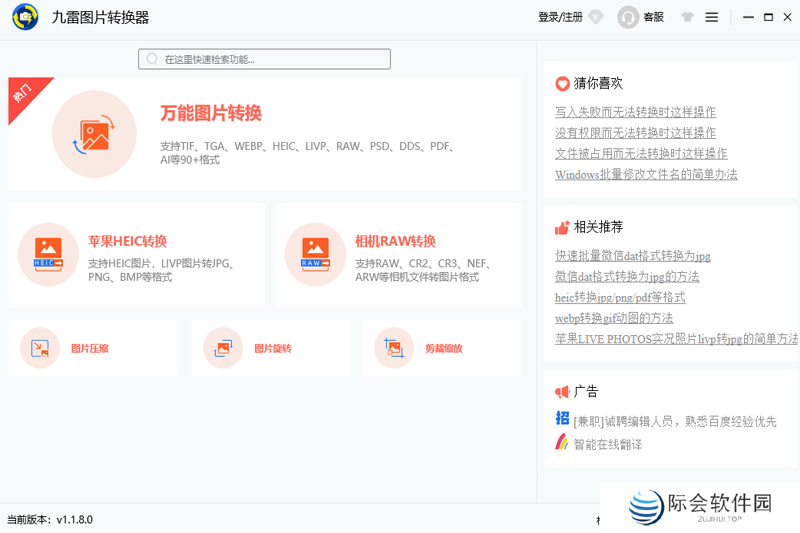Select the 图片旋转 rotate tool icon
The width and height of the screenshot is (800, 533).
223,348
